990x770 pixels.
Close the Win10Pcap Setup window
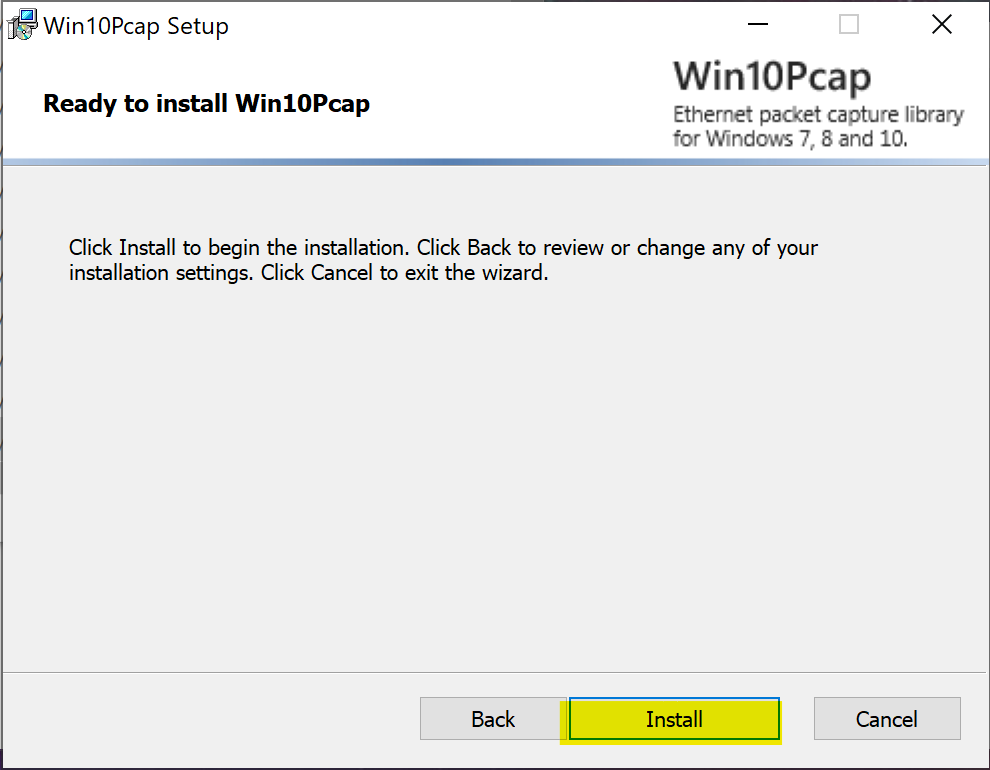941,25
